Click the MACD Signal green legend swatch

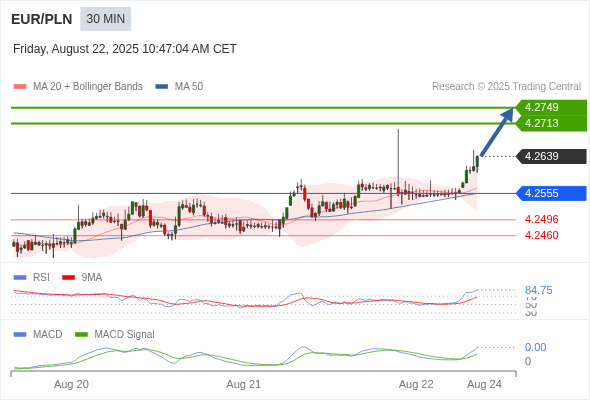pyautogui.click(x=81, y=335)
